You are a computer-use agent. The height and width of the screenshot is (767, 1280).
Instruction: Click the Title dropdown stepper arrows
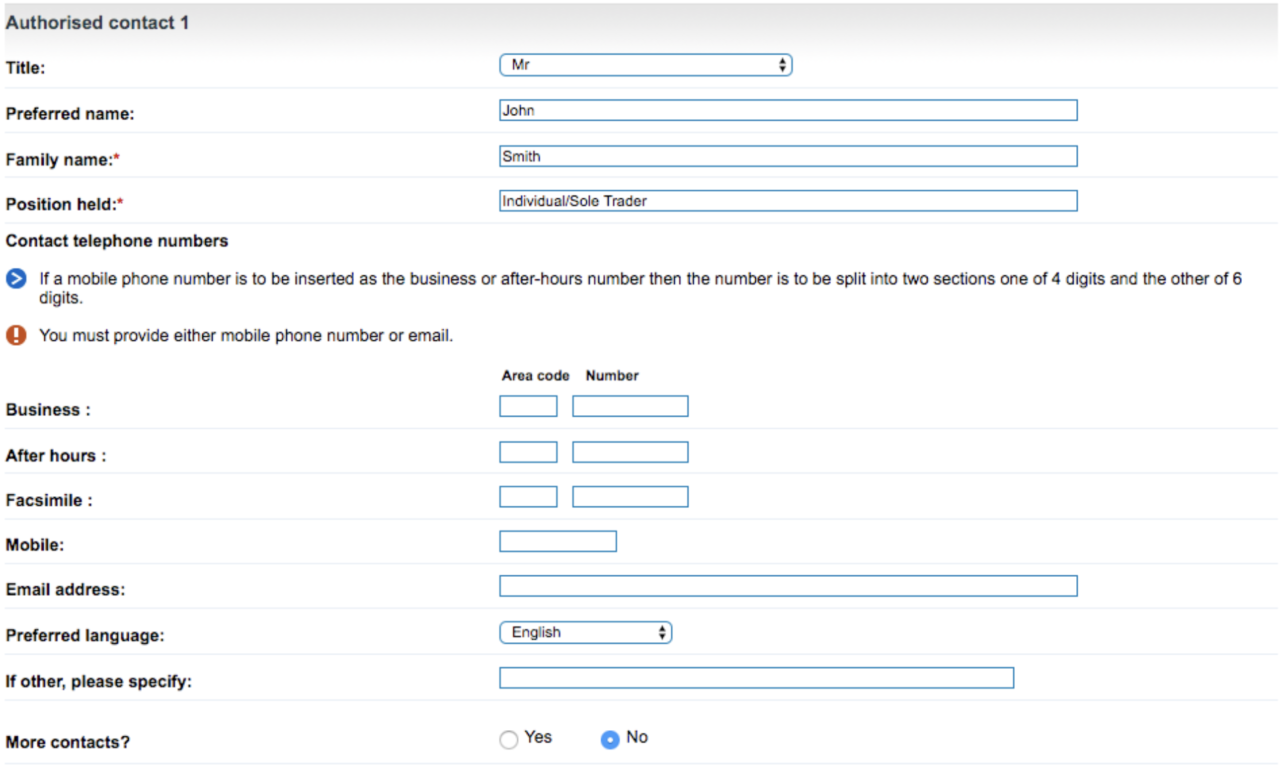coord(783,64)
